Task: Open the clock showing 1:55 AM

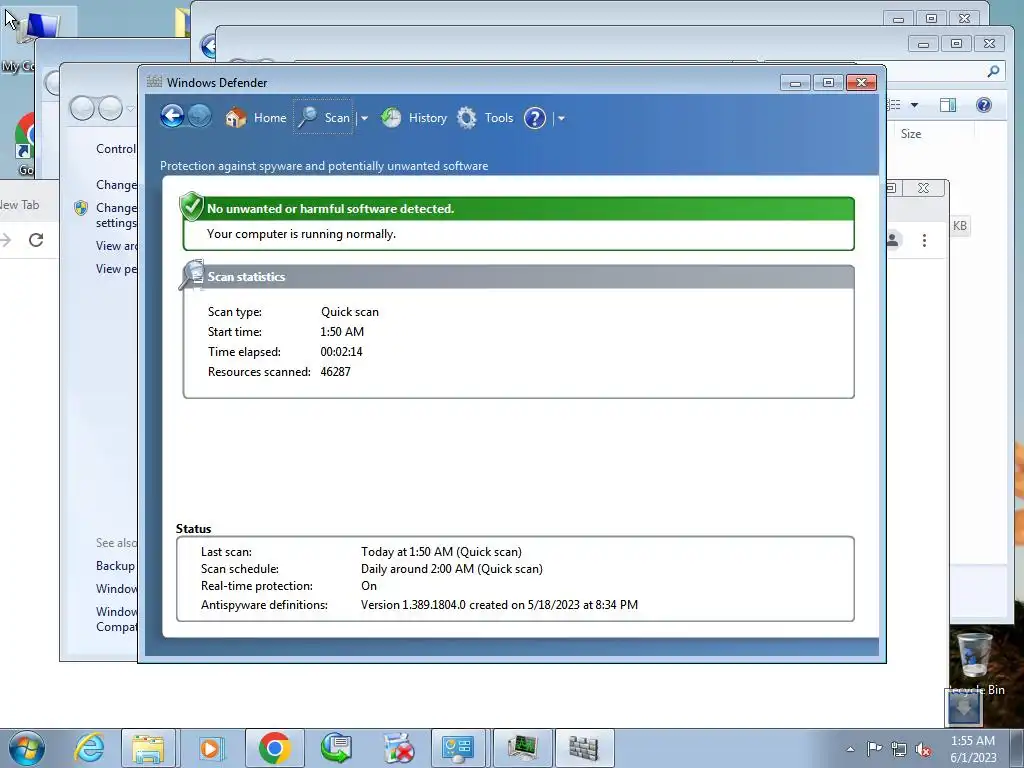Action: pyautogui.click(x=973, y=749)
